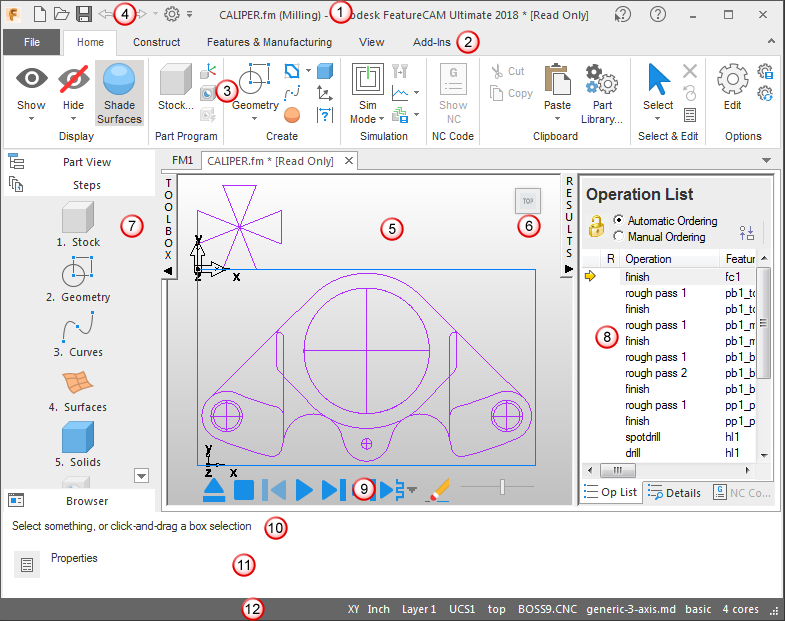785x621 pixels.
Task: Click the delete X icon in Select & Edit
Action: pyautogui.click(x=690, y=71)
